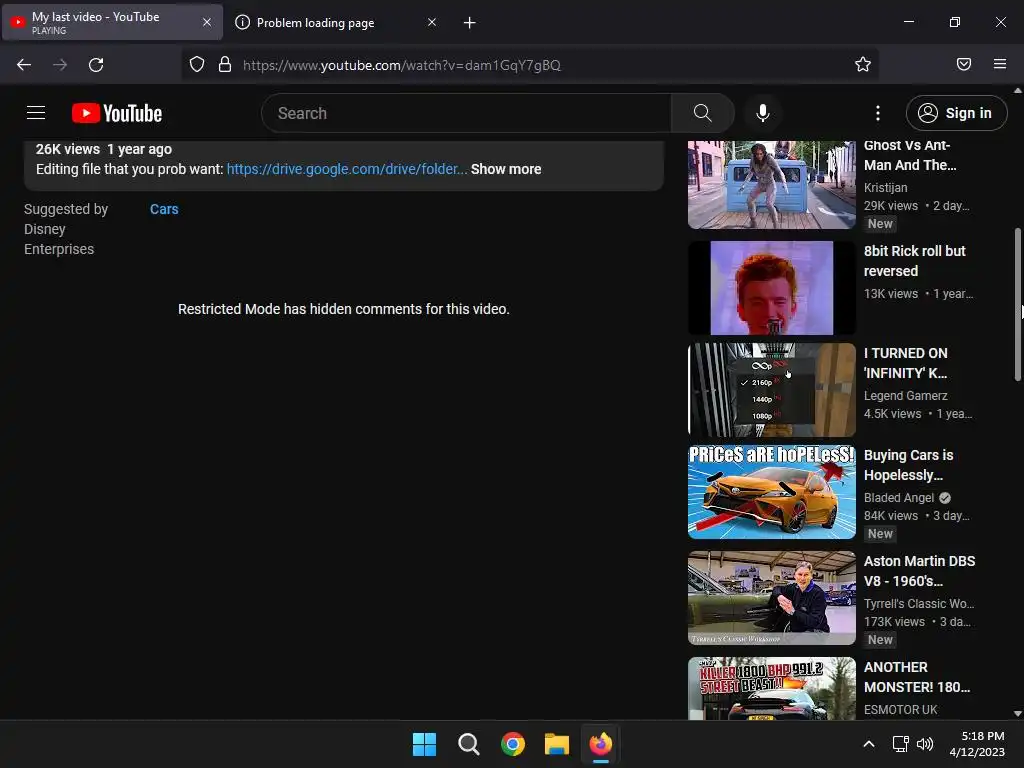This screenshot has width=1024, height=768.
Task: Start voice search with microphone icon
Action: 762,113
